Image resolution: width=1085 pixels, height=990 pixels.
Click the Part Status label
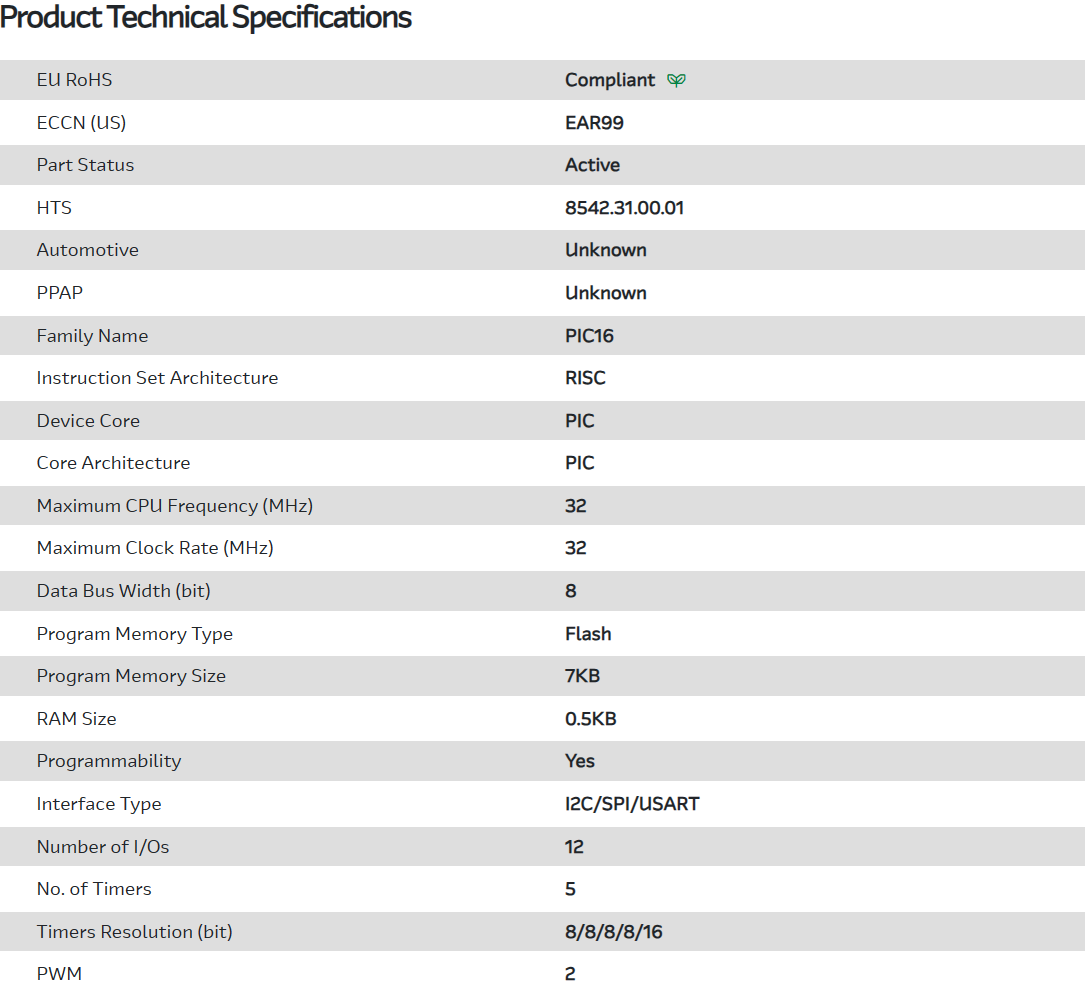(x=85, y=165)
